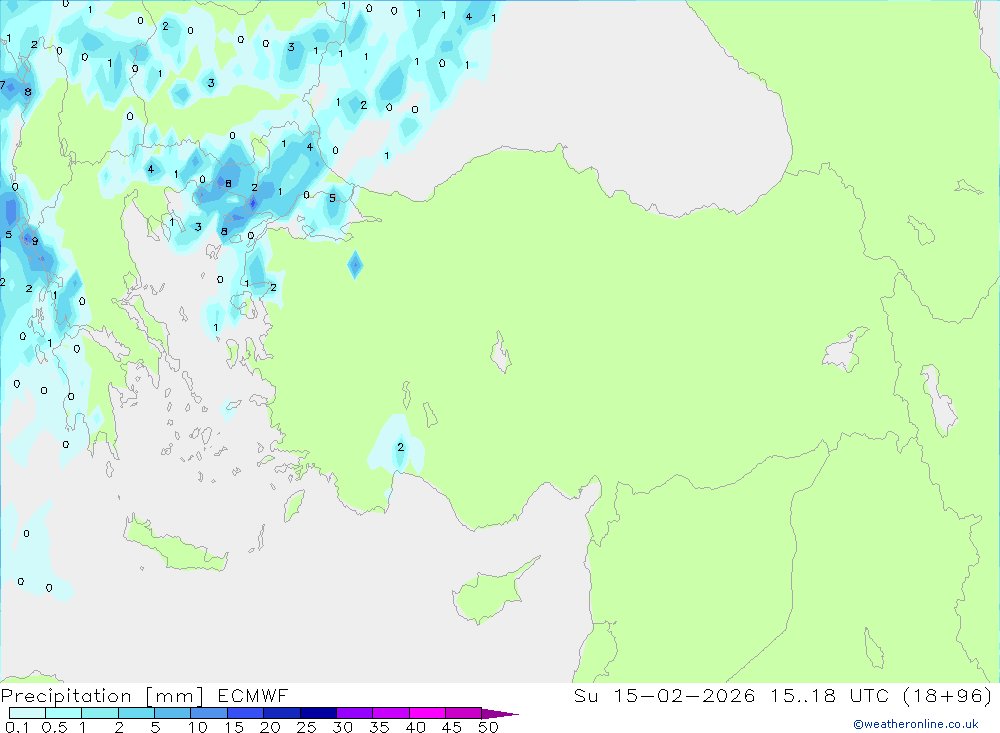
Task: Click the 'Precipitation [mm]' title text
Action: pos(102,696)
